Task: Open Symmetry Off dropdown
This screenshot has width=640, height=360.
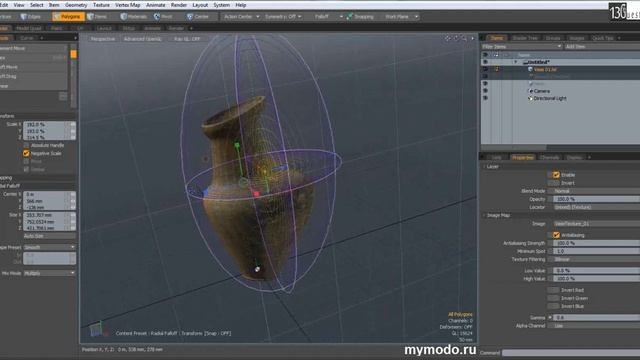Action: pyautogui.click(x=283, y=17)
